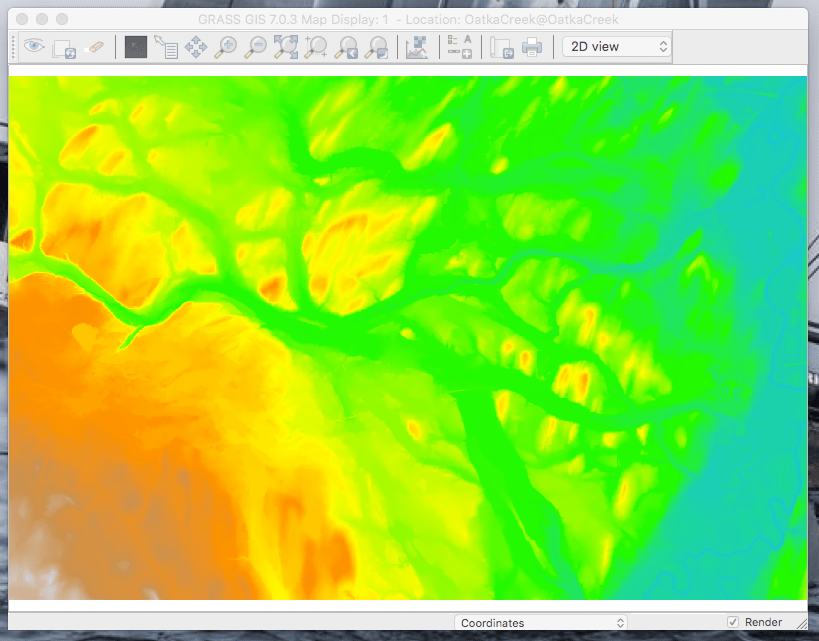The width and height of the screenshot is (819, 641).
Task: Open the Add map elements menu
Action: coord(459,46)
